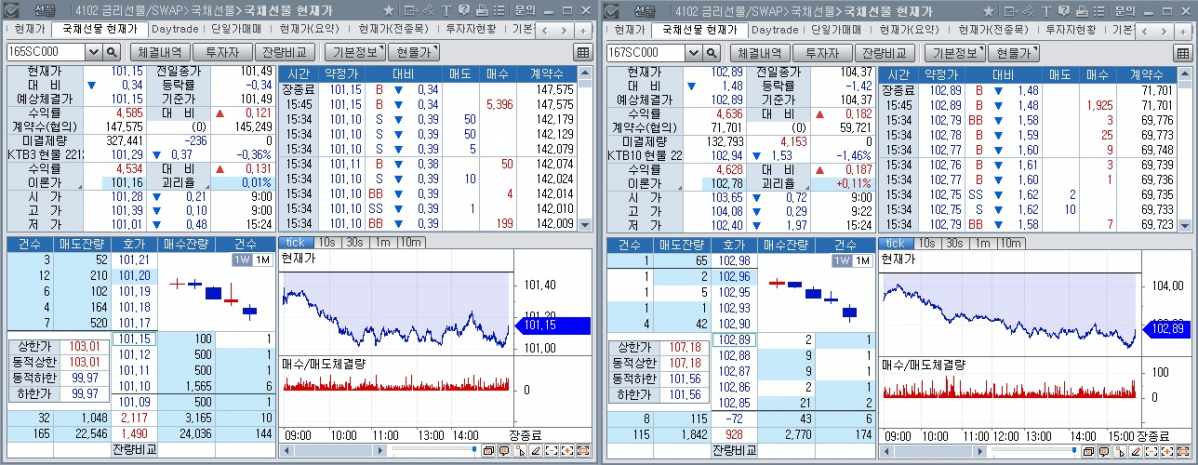Open symbol code dropdown for 167SC000
1198x465 pixels.
point(693,53)
